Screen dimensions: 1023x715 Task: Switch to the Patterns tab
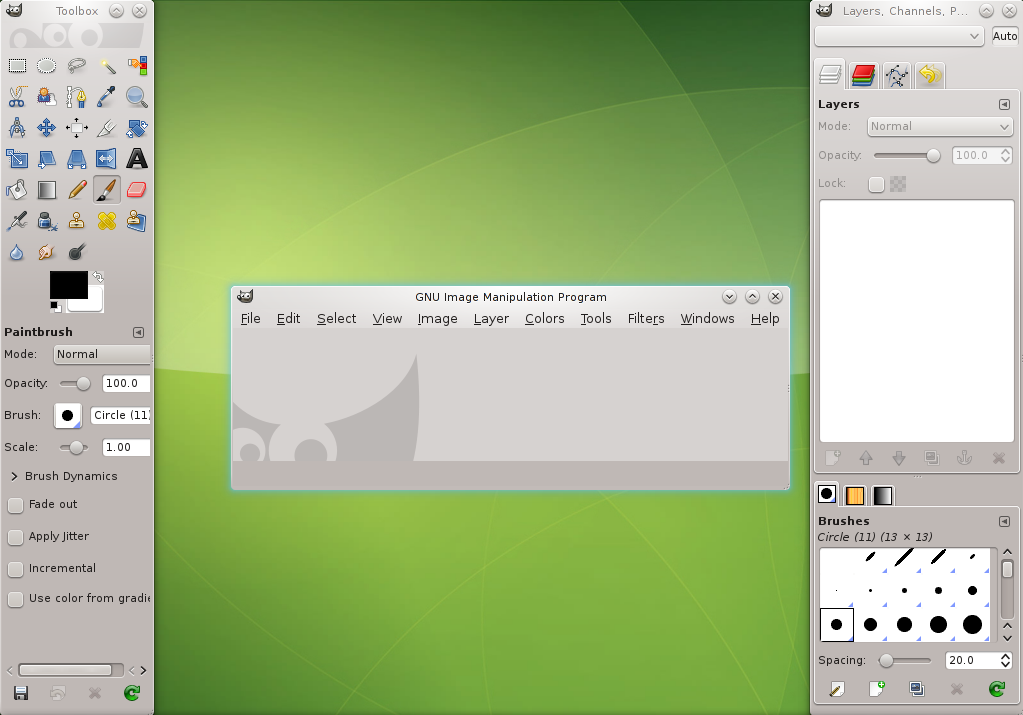(x=855, y=496)
